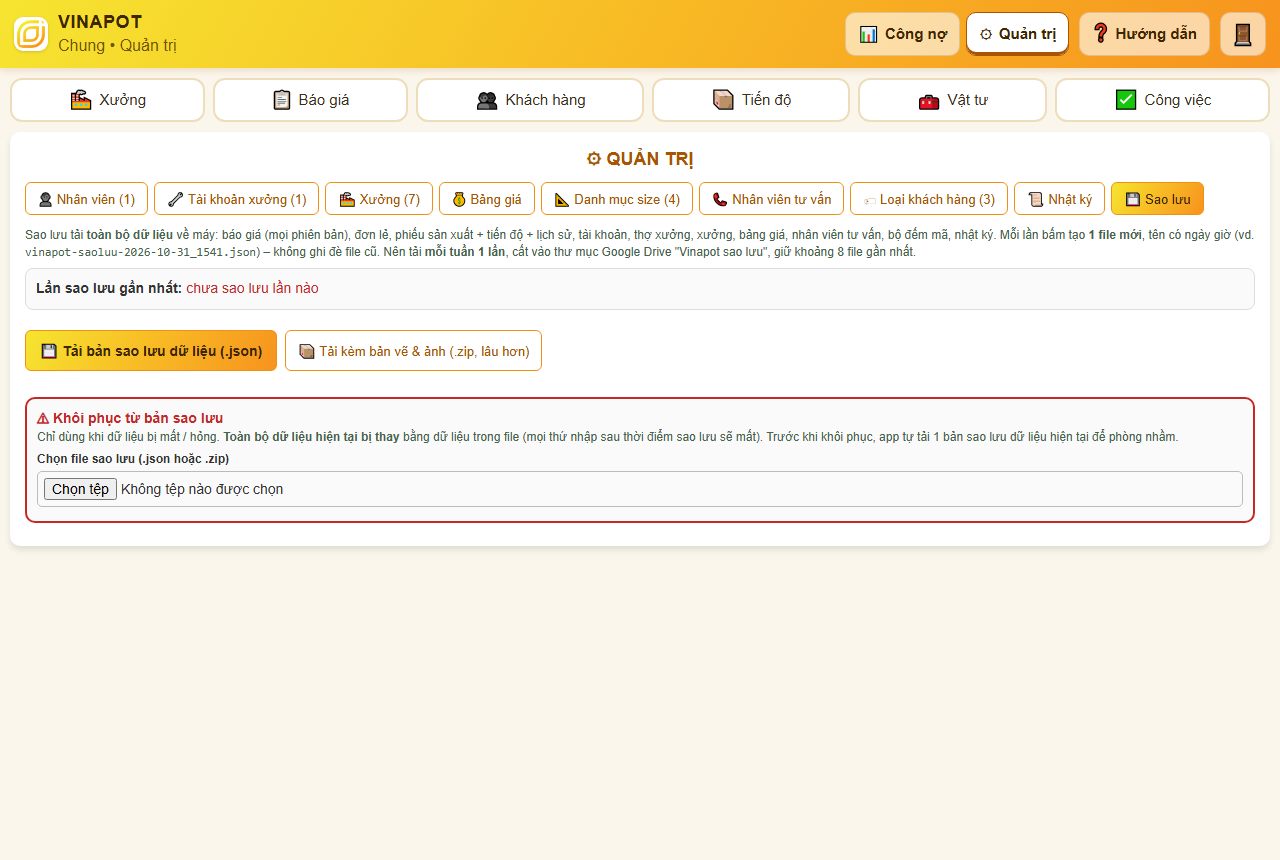1280x860 pixels.
Task: Click the door logout icon
Action: (1243, 34)
